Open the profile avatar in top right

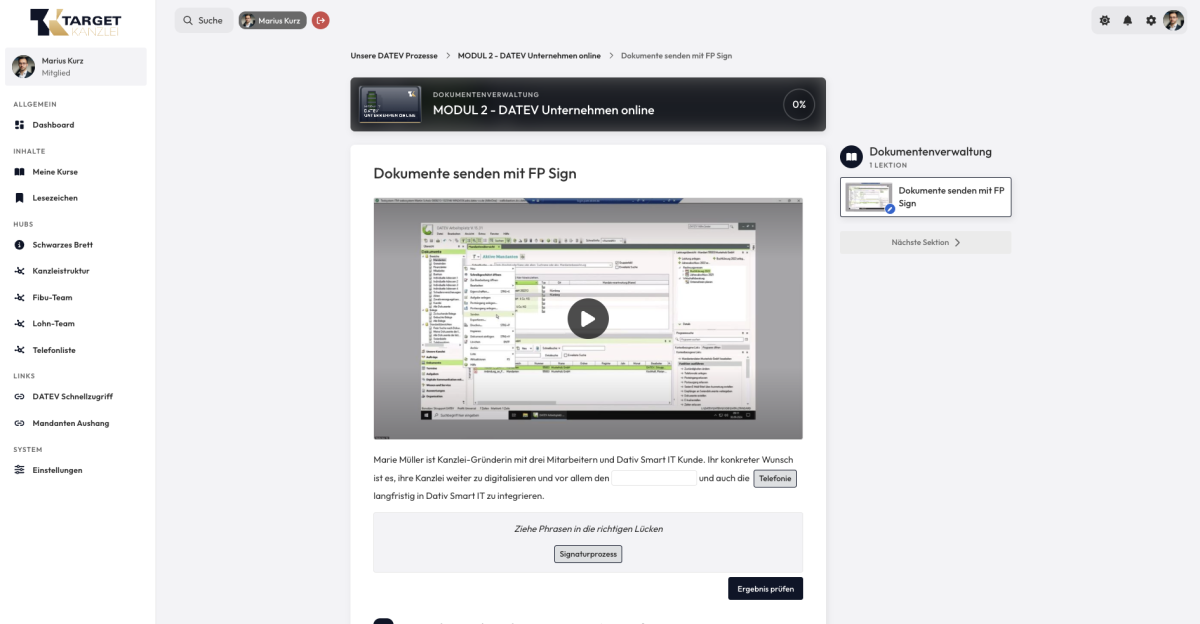click(1173, 20)
